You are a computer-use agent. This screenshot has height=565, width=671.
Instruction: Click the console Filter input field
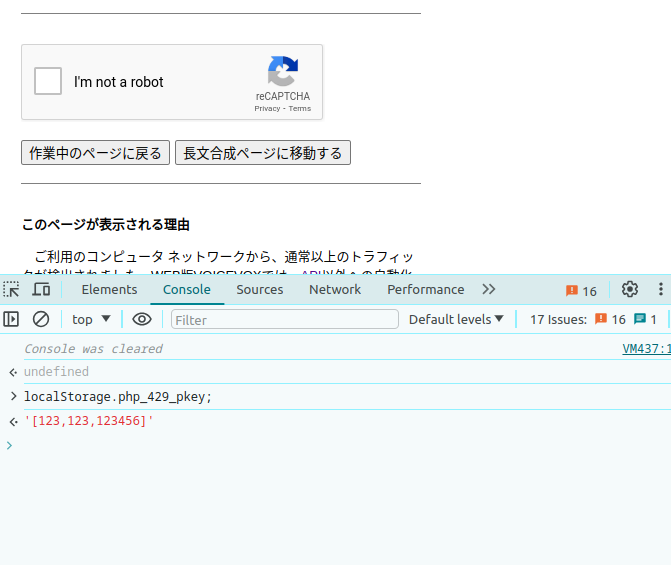pos(285,319)
